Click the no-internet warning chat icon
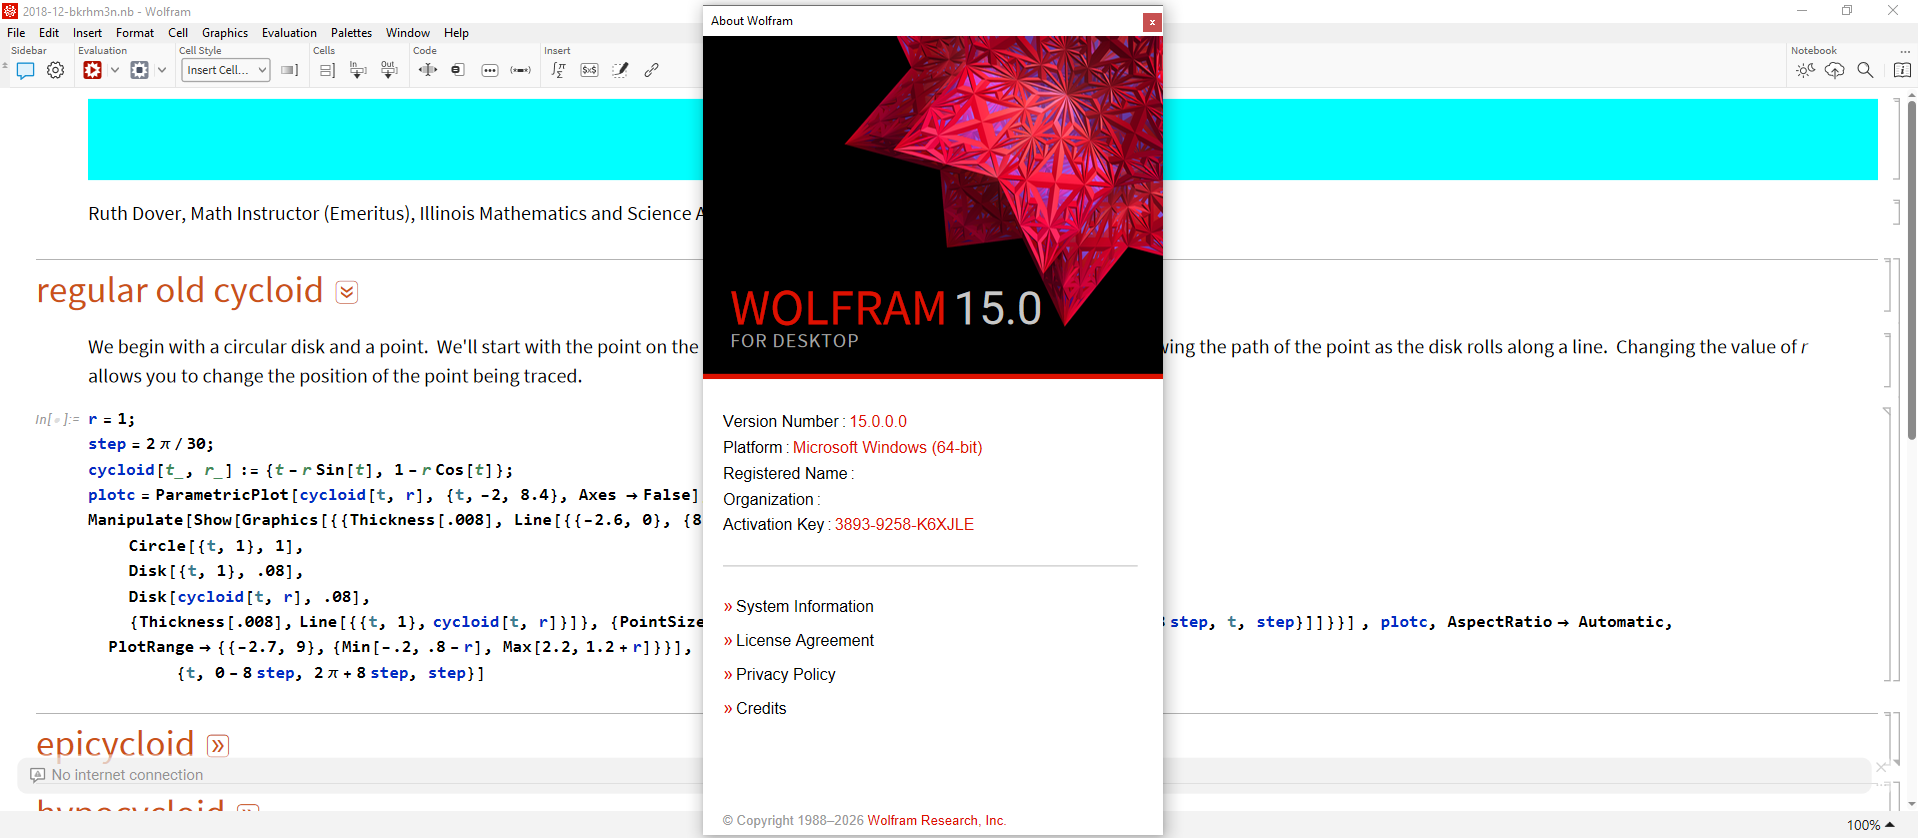1918x838 pixels. coord(38,775)
